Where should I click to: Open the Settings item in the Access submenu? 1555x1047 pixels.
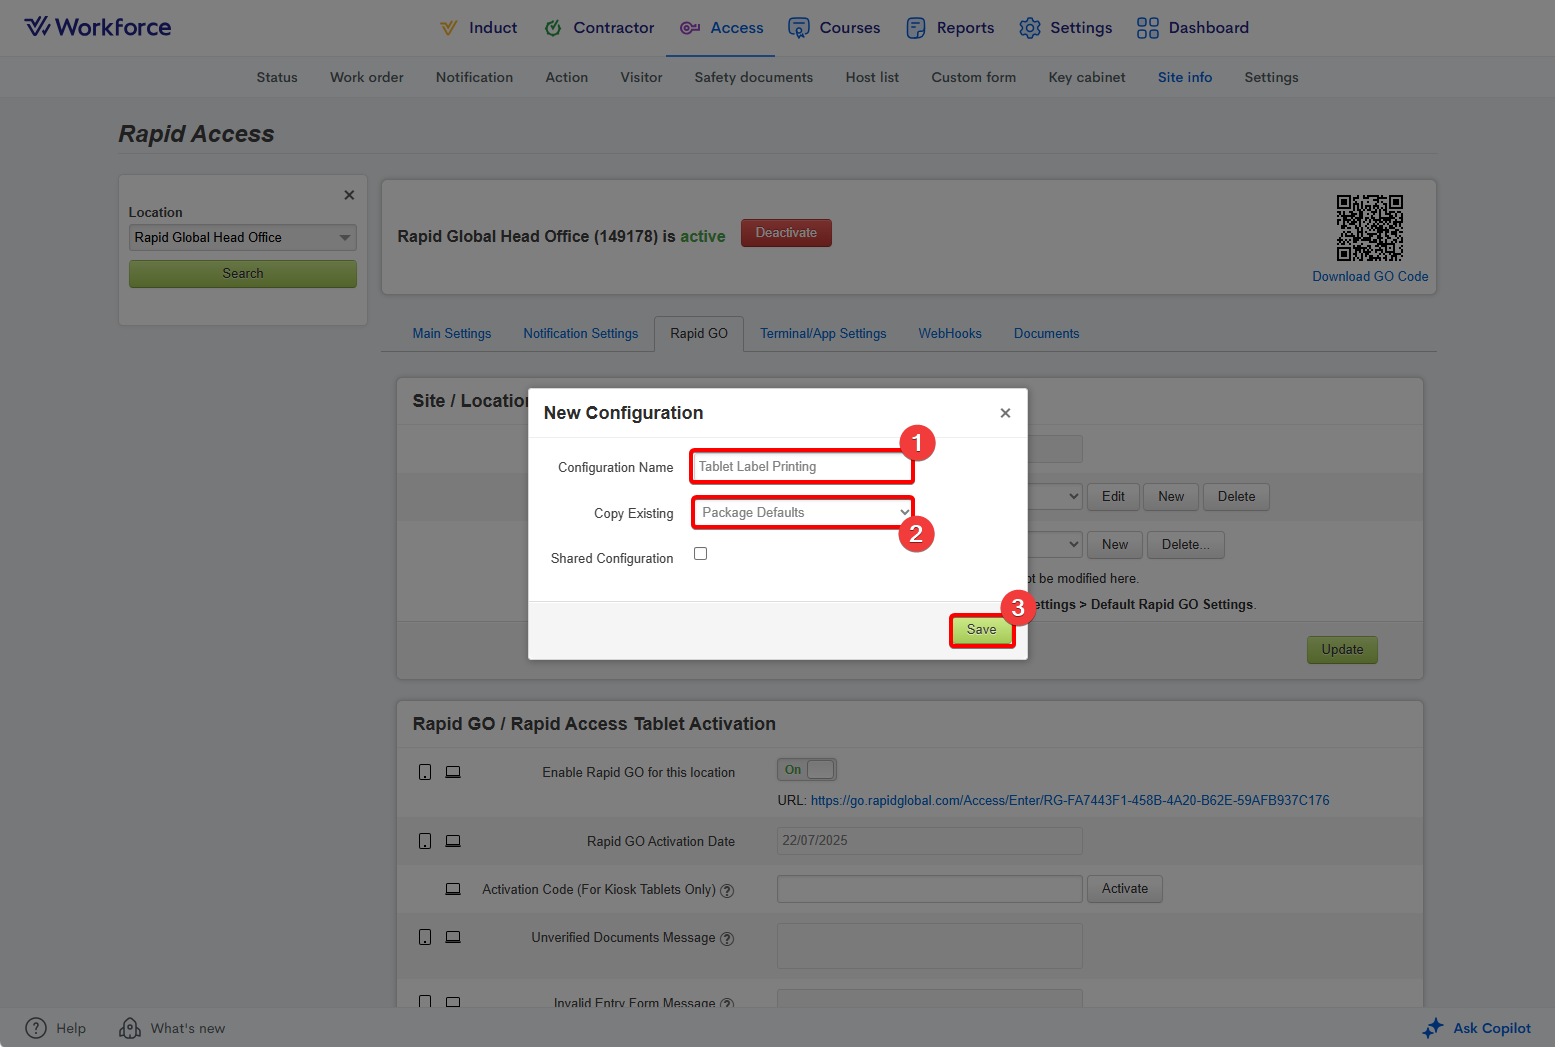(x=1271, y=77)
